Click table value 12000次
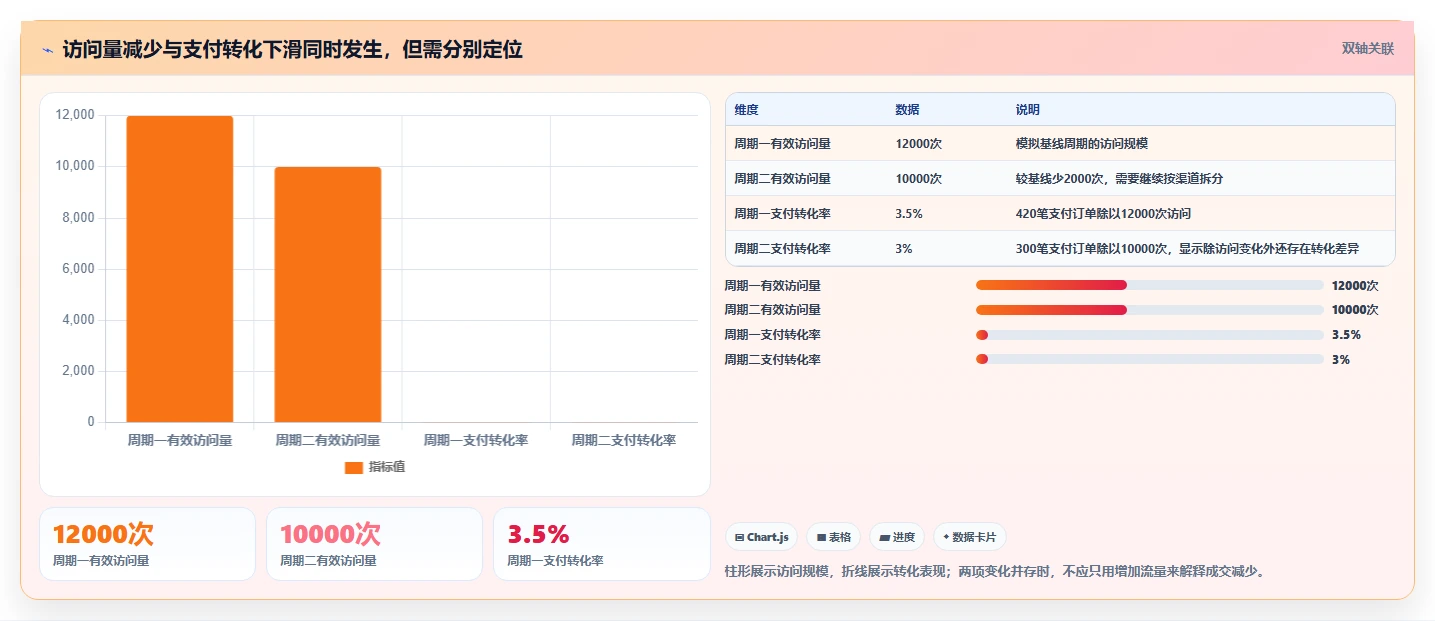 click(918, 144)
